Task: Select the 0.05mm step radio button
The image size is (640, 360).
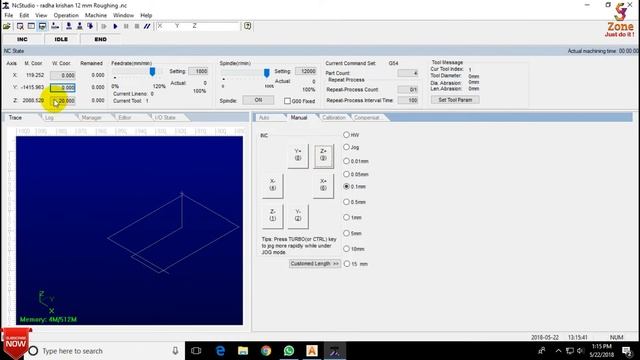Action: click(x=346, y=174)
